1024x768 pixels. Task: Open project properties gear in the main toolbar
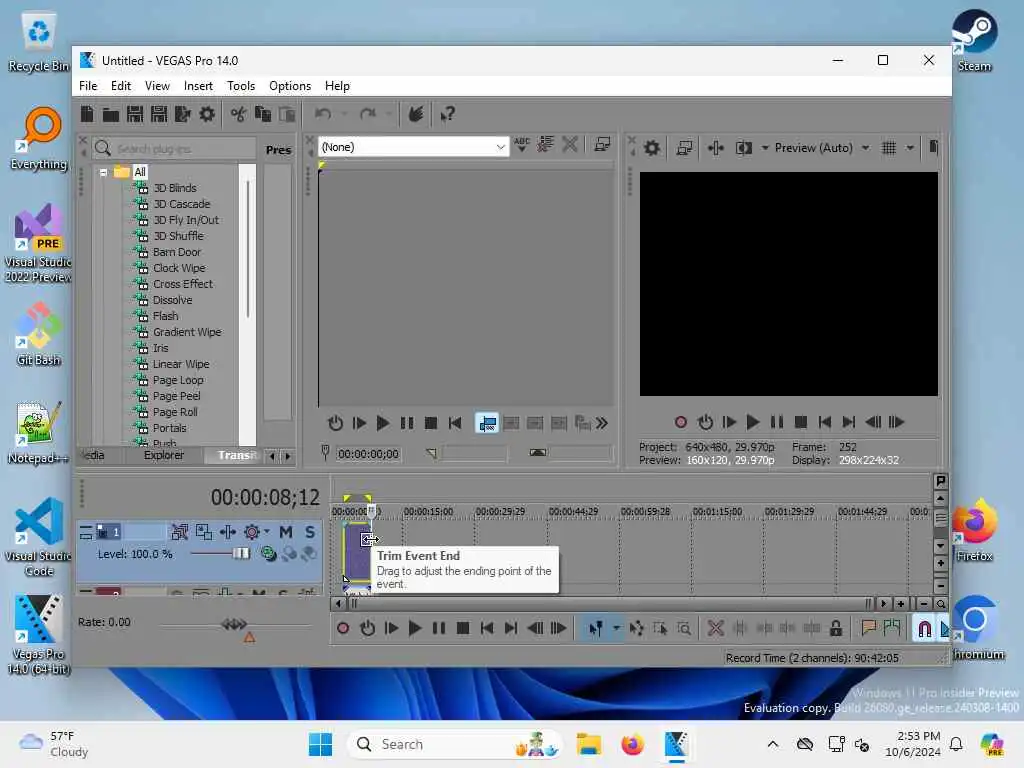(207, 114)
